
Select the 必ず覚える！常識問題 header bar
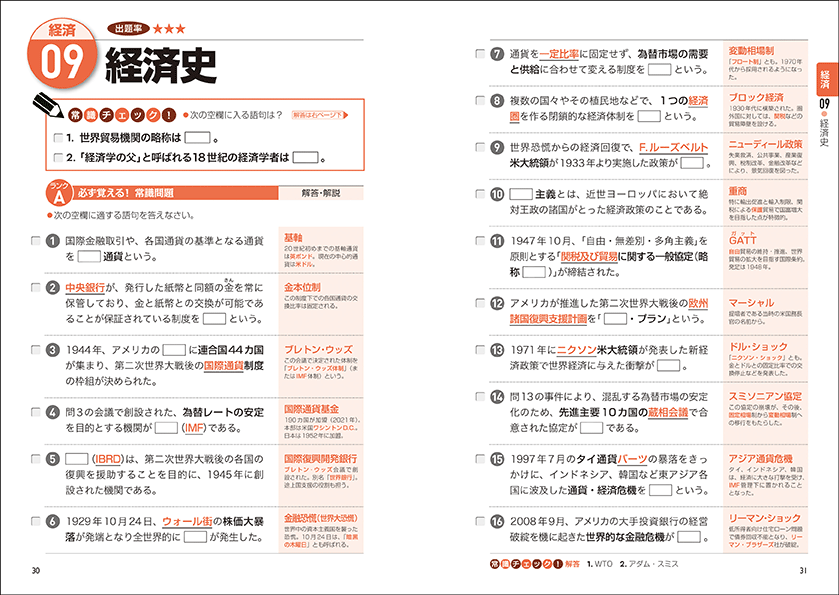pos(174,193)
